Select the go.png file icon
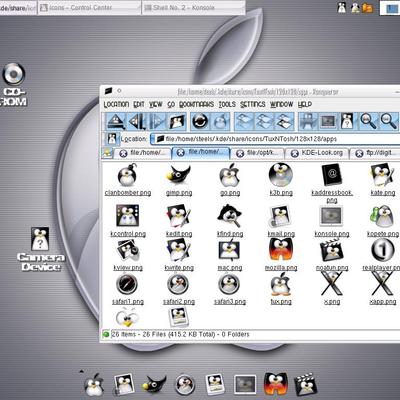Image resolution: width=400 pixels, height=400 pixels. [230, 175]
